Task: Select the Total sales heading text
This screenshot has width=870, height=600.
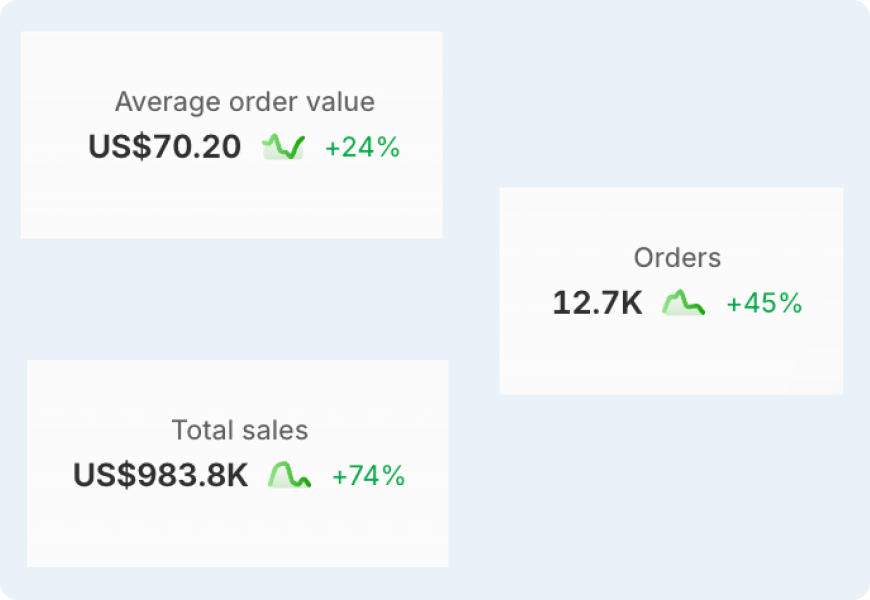Action: [240, 430]
